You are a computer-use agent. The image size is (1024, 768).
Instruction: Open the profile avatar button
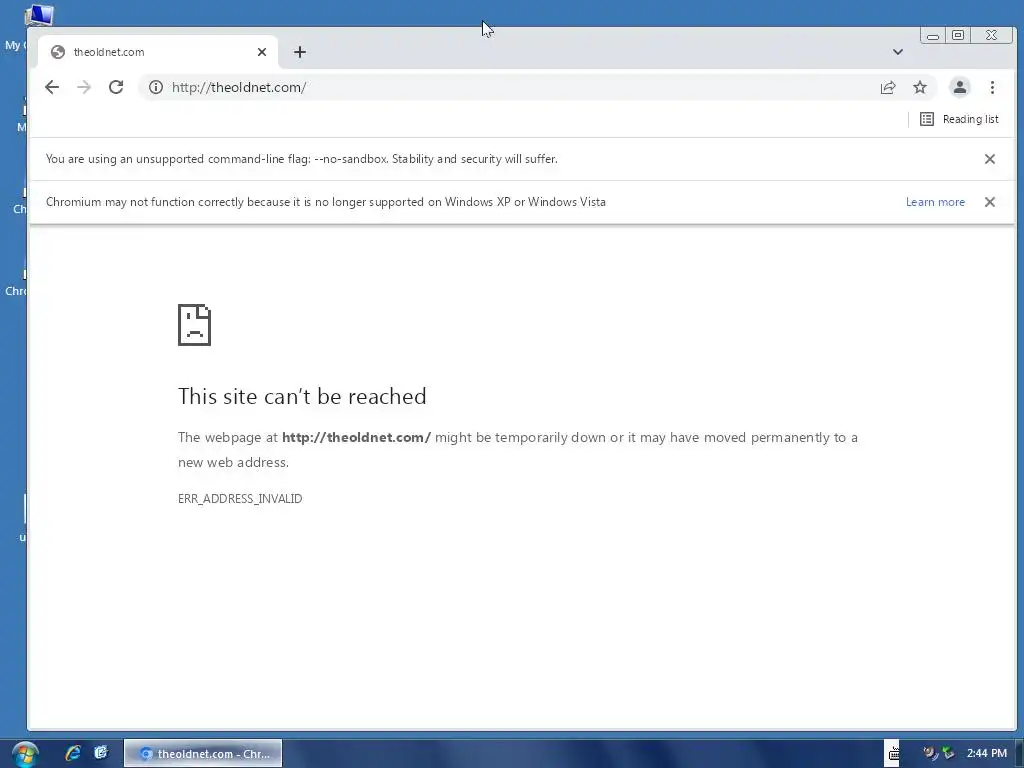(x=959, y=88)
